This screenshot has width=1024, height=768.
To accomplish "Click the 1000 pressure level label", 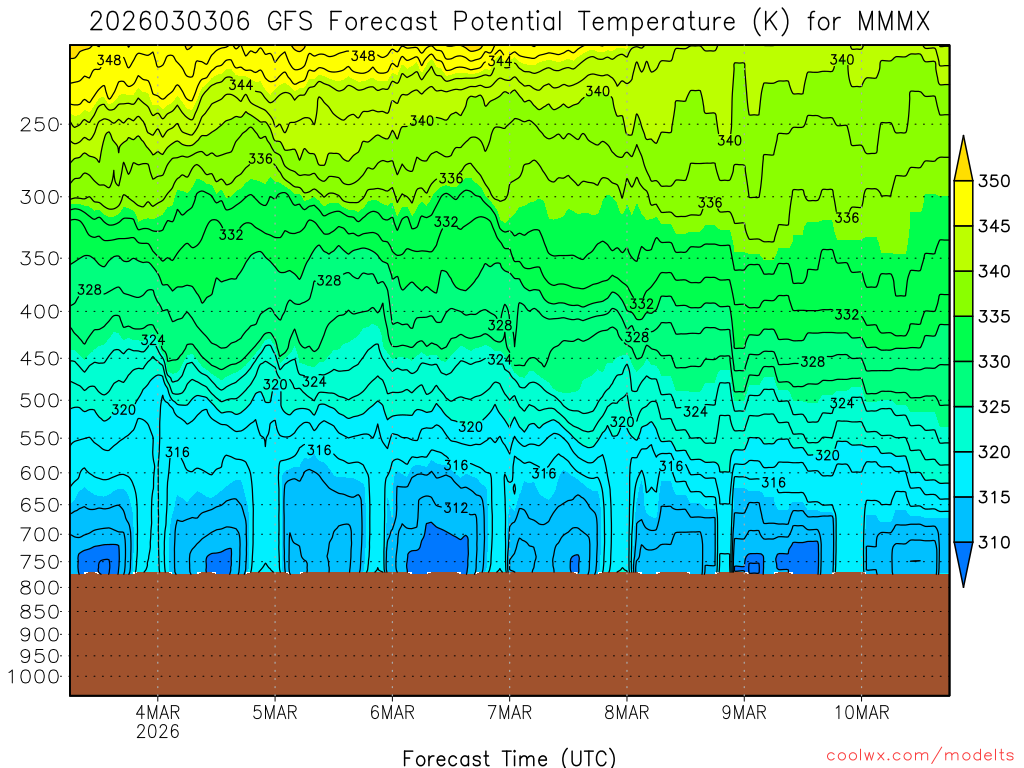I will tap(34, 677).
